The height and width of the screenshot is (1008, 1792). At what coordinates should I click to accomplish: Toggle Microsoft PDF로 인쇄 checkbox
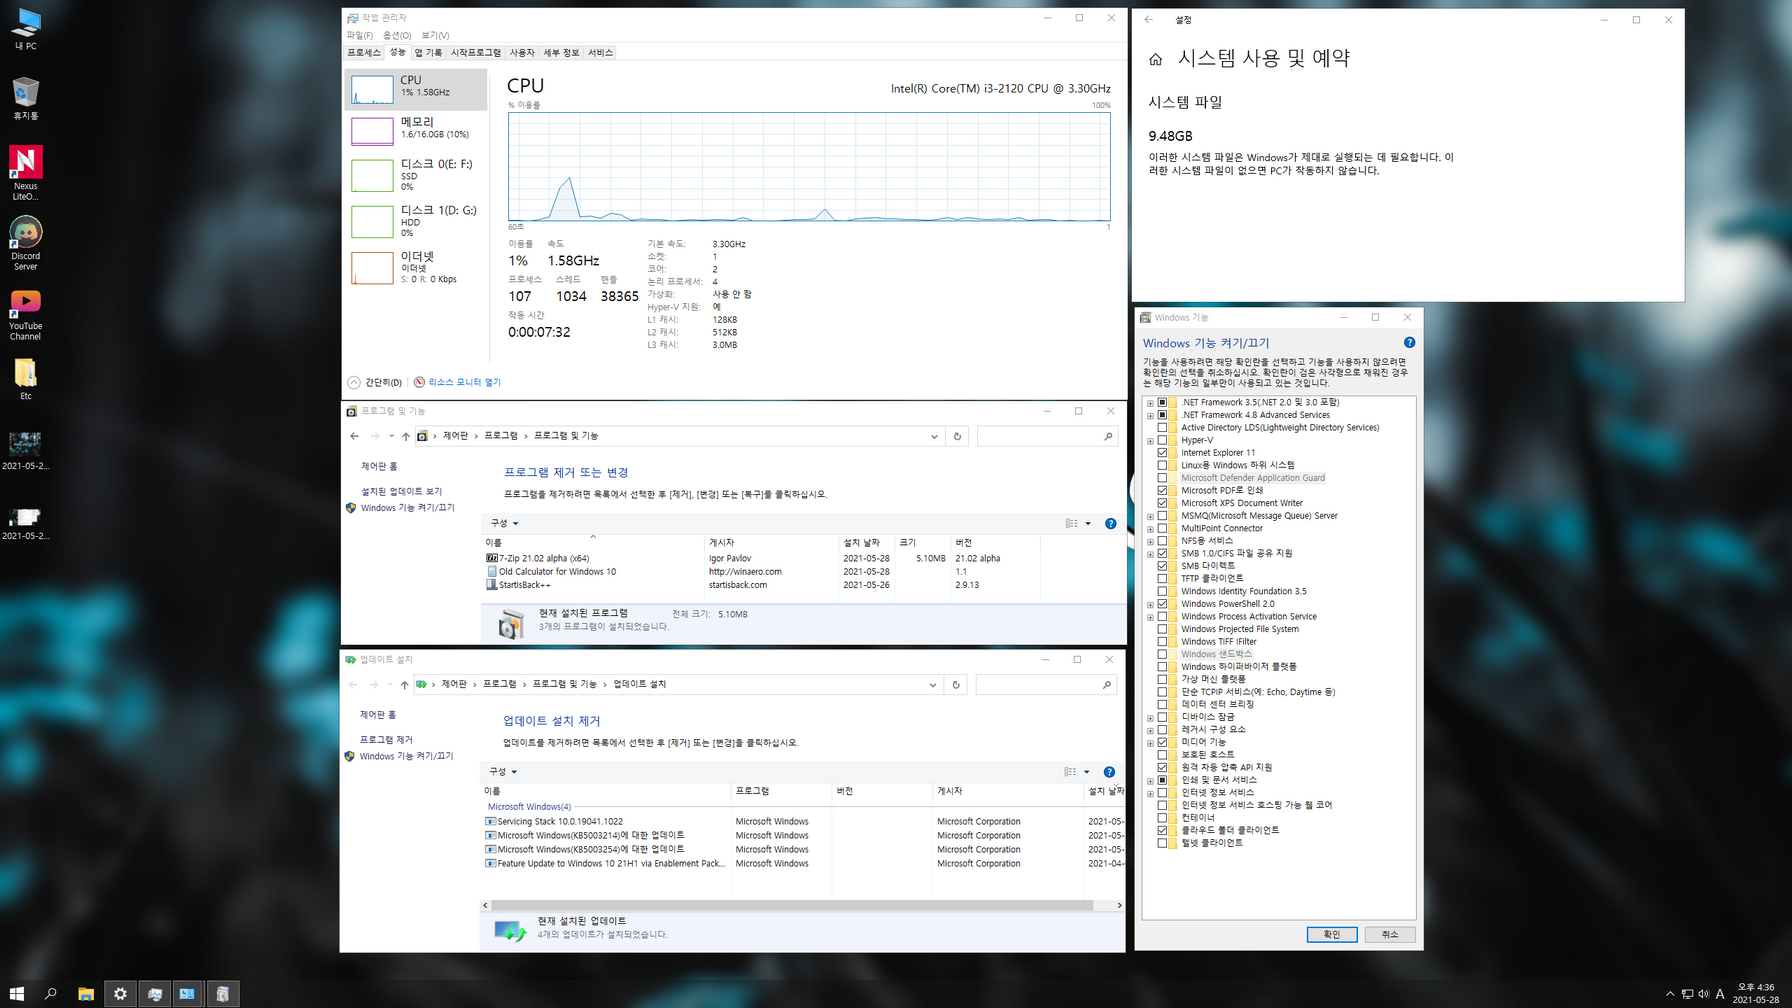click(x=1162, y=491)
